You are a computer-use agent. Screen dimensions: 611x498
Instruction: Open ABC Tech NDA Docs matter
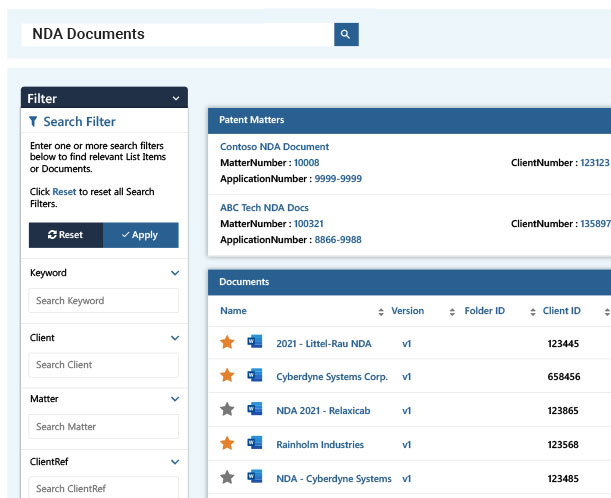(x=264, y=208)
